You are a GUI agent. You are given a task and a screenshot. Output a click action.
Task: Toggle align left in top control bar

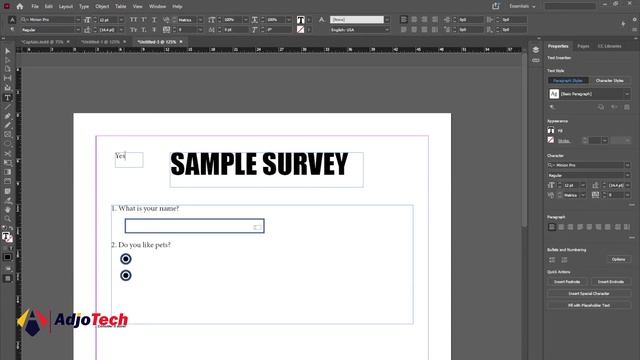click(x=404, y=20)
